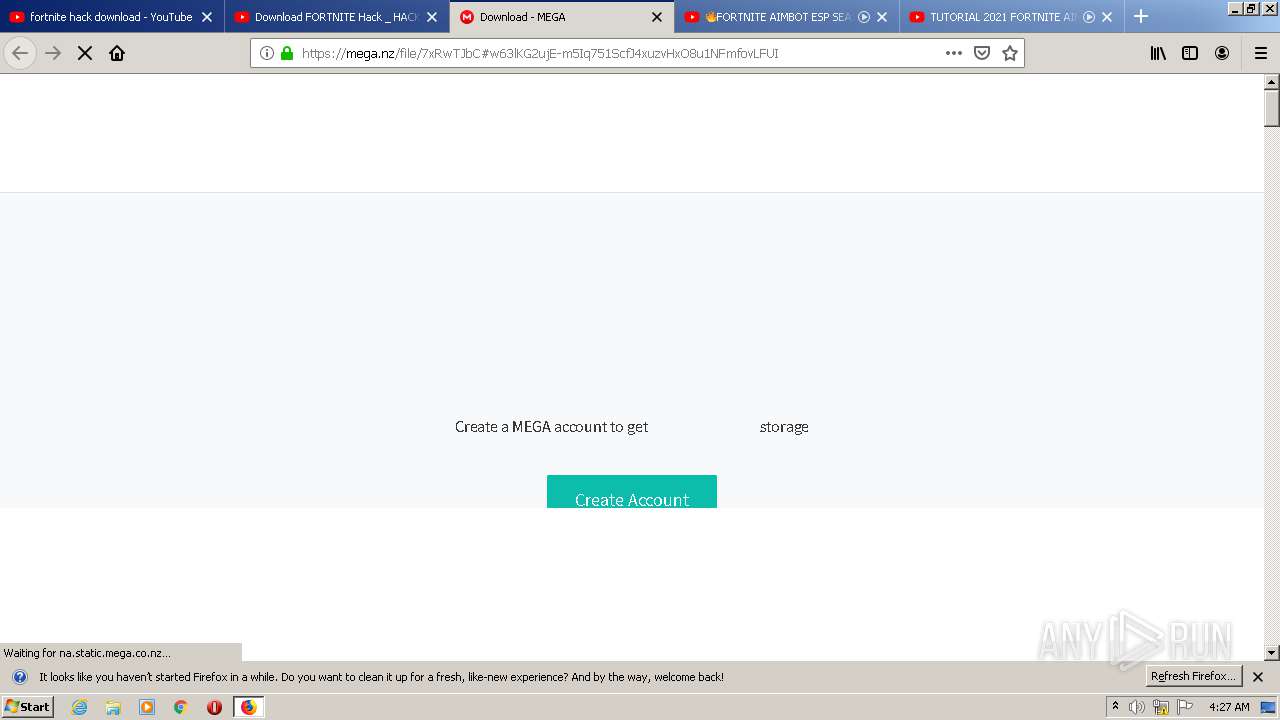Switch to 'TUTORIAL 2021 FORTNITE' tab

(1011, 17)
